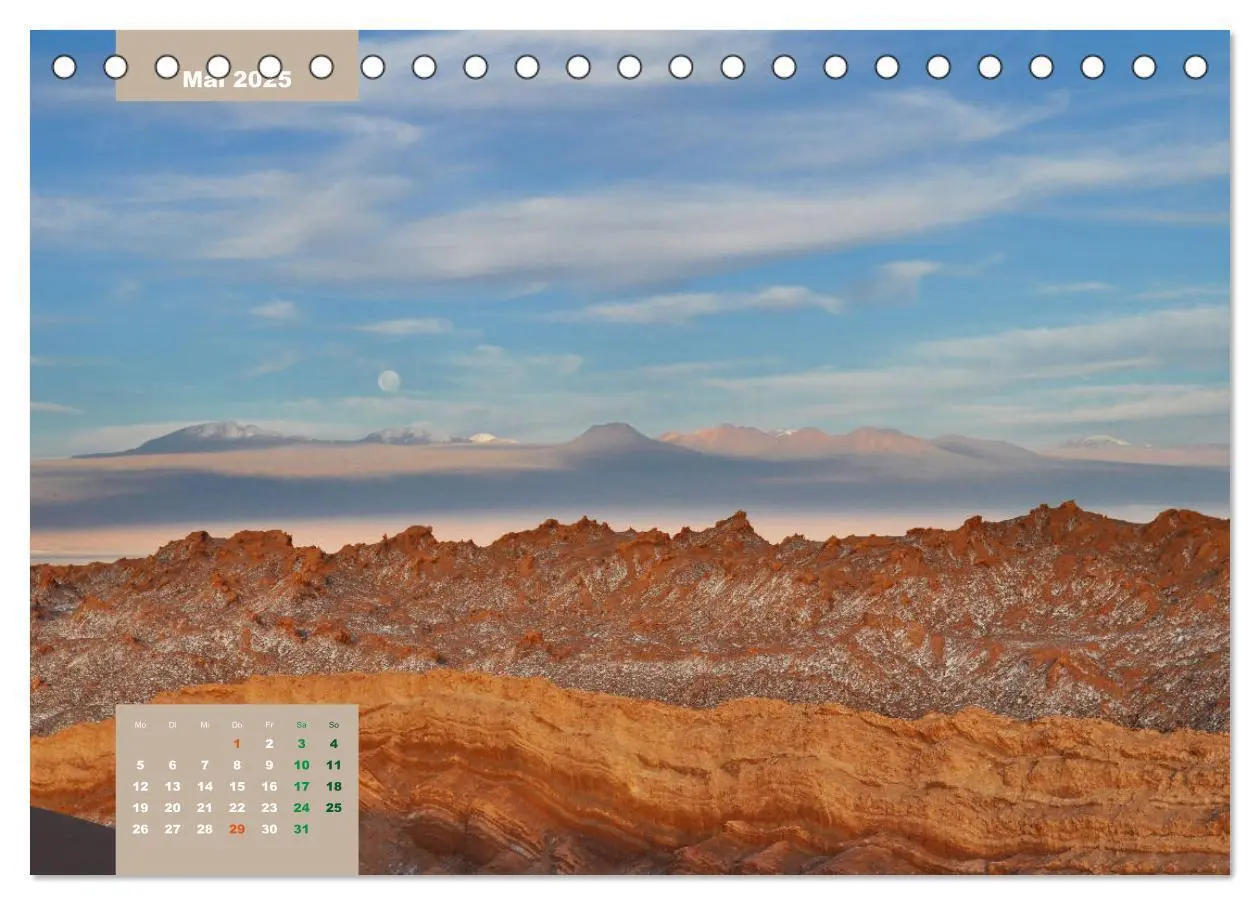Select the 'Mo' weekday header
Image resolution: width=1260 pixels, height=905 pixels.
140,725
